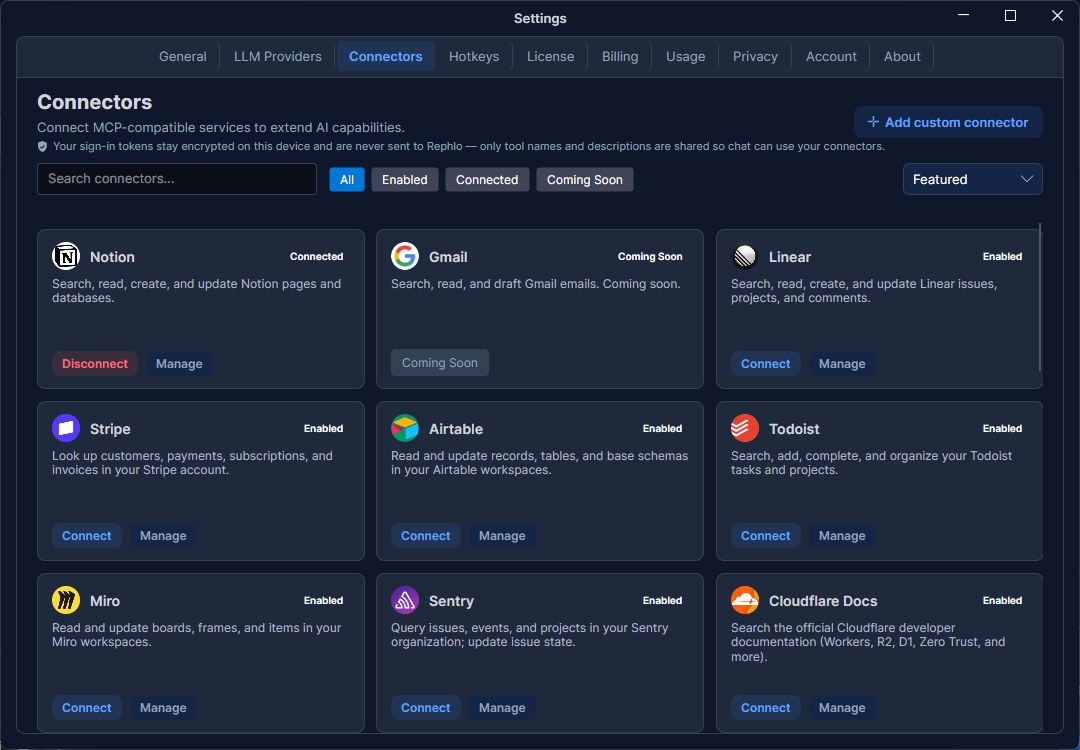Manage the Linear connector
The height and width of the screenshot is (750, 1080).
point(842,364)
